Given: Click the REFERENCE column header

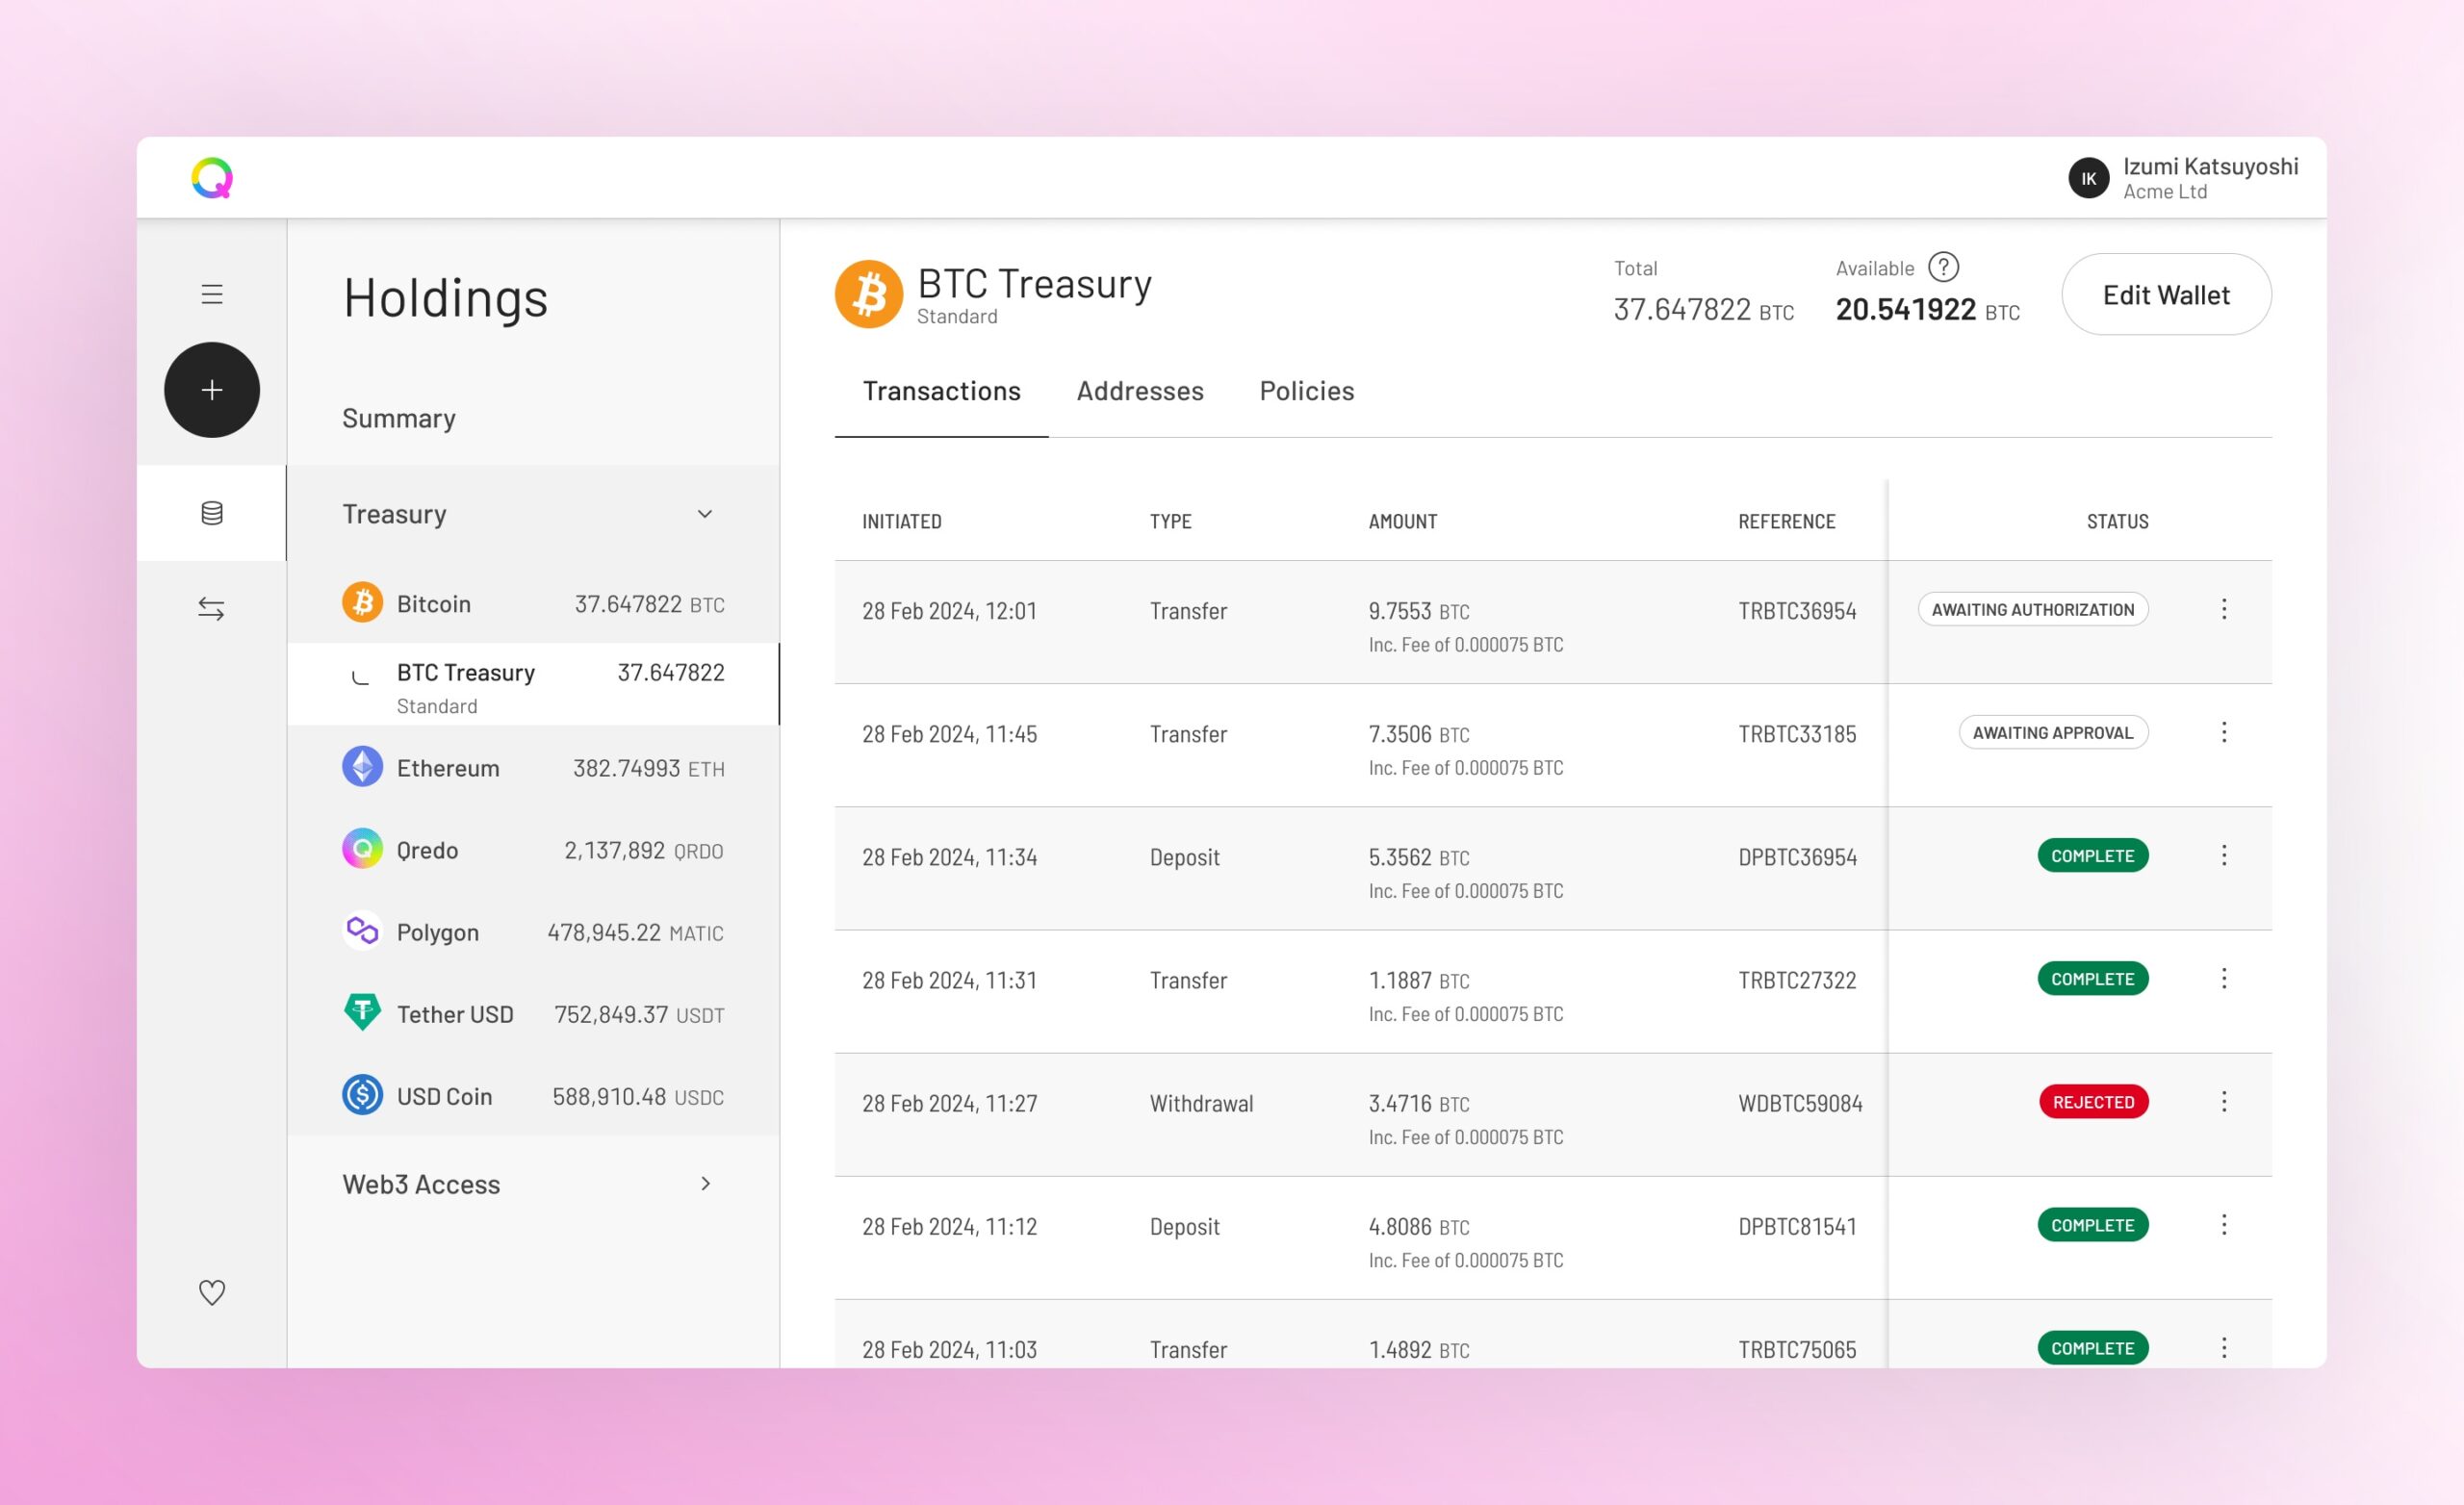Looking at the screenshot, I should pyautogui.click(x=1786, y=521).
